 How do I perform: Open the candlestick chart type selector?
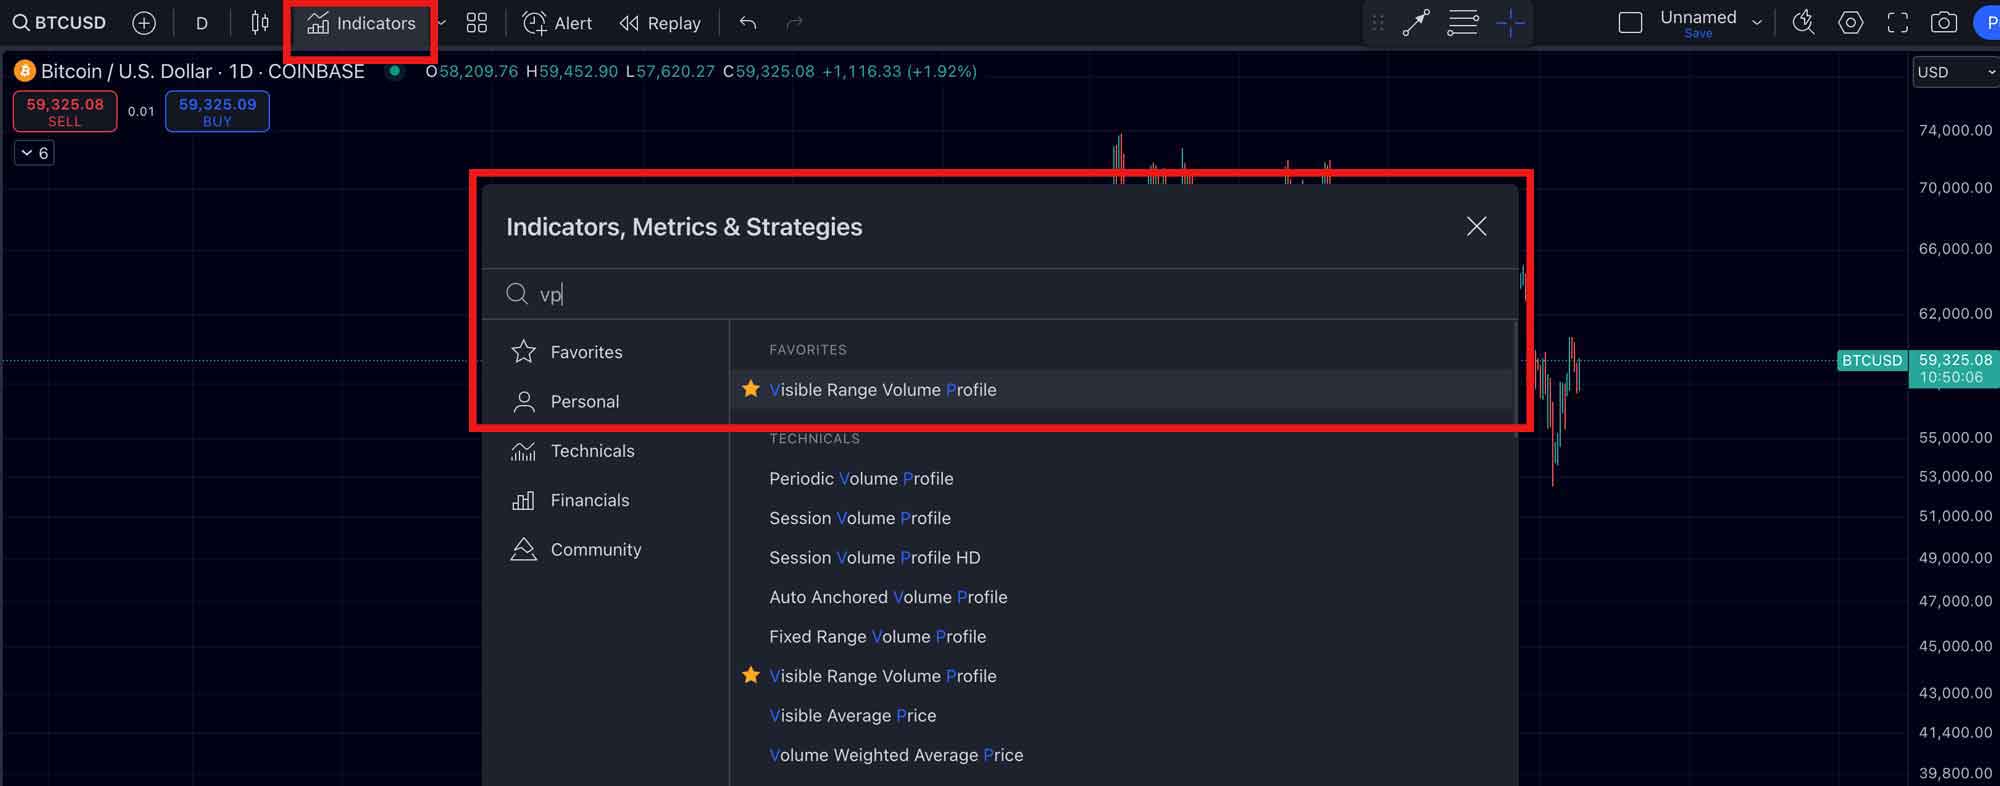260,23
